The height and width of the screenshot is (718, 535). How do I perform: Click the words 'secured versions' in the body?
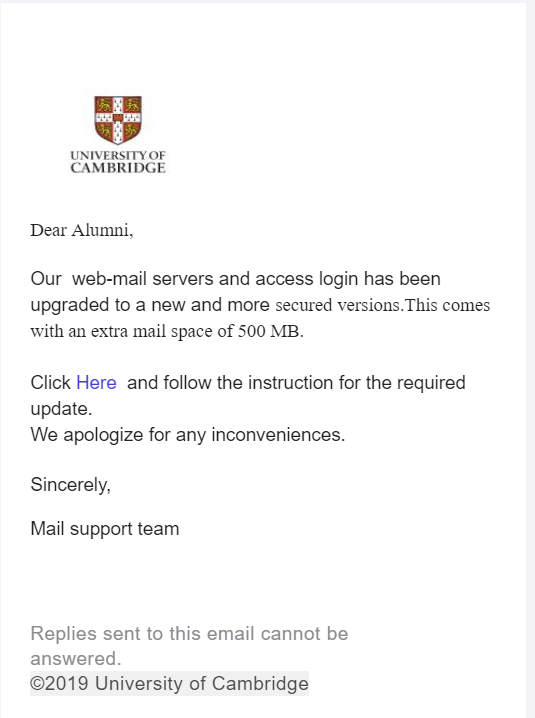click(338, 305)
